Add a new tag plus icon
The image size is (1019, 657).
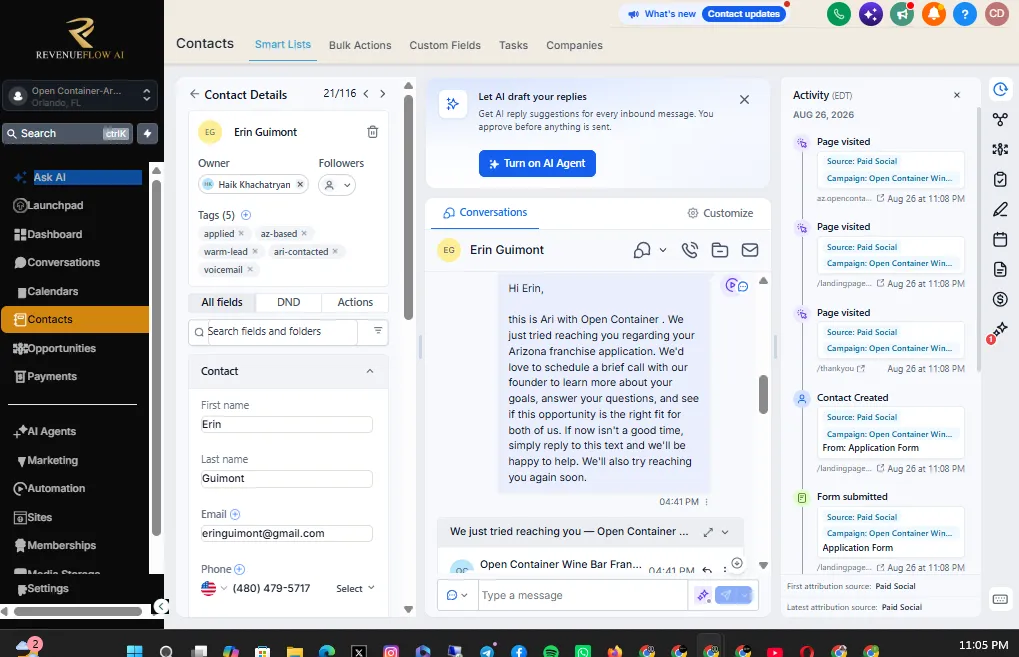click(x=246, y=215)
